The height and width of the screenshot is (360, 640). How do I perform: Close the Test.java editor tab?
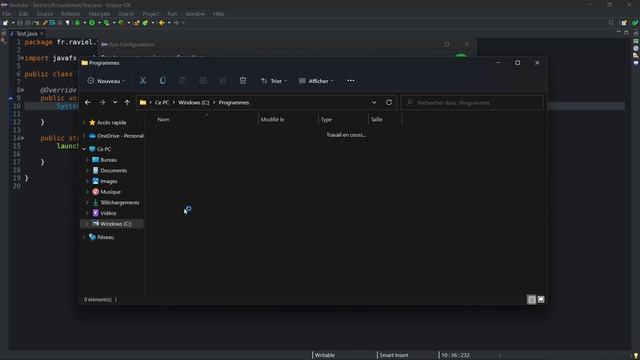pos(42,34)
